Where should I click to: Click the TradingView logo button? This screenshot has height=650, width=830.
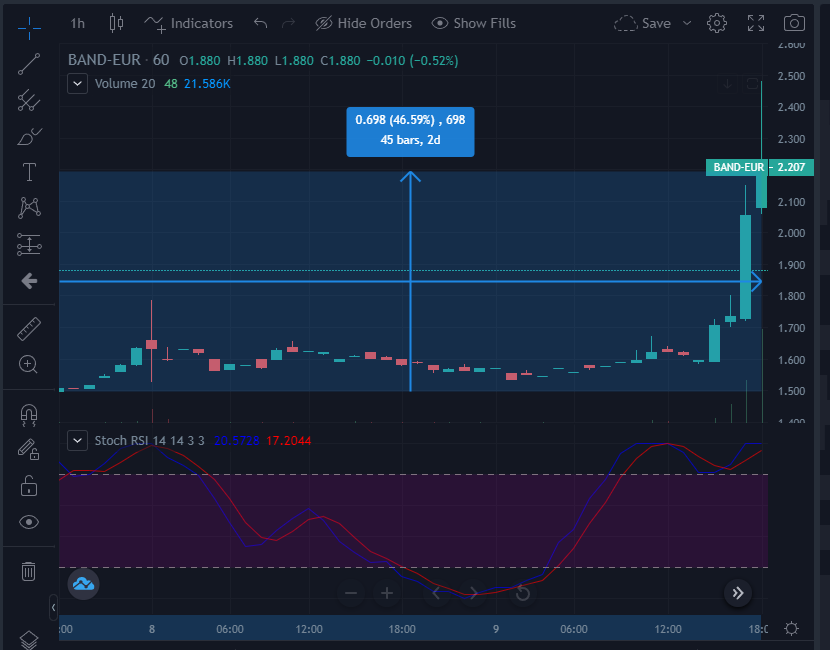(83, 584)
